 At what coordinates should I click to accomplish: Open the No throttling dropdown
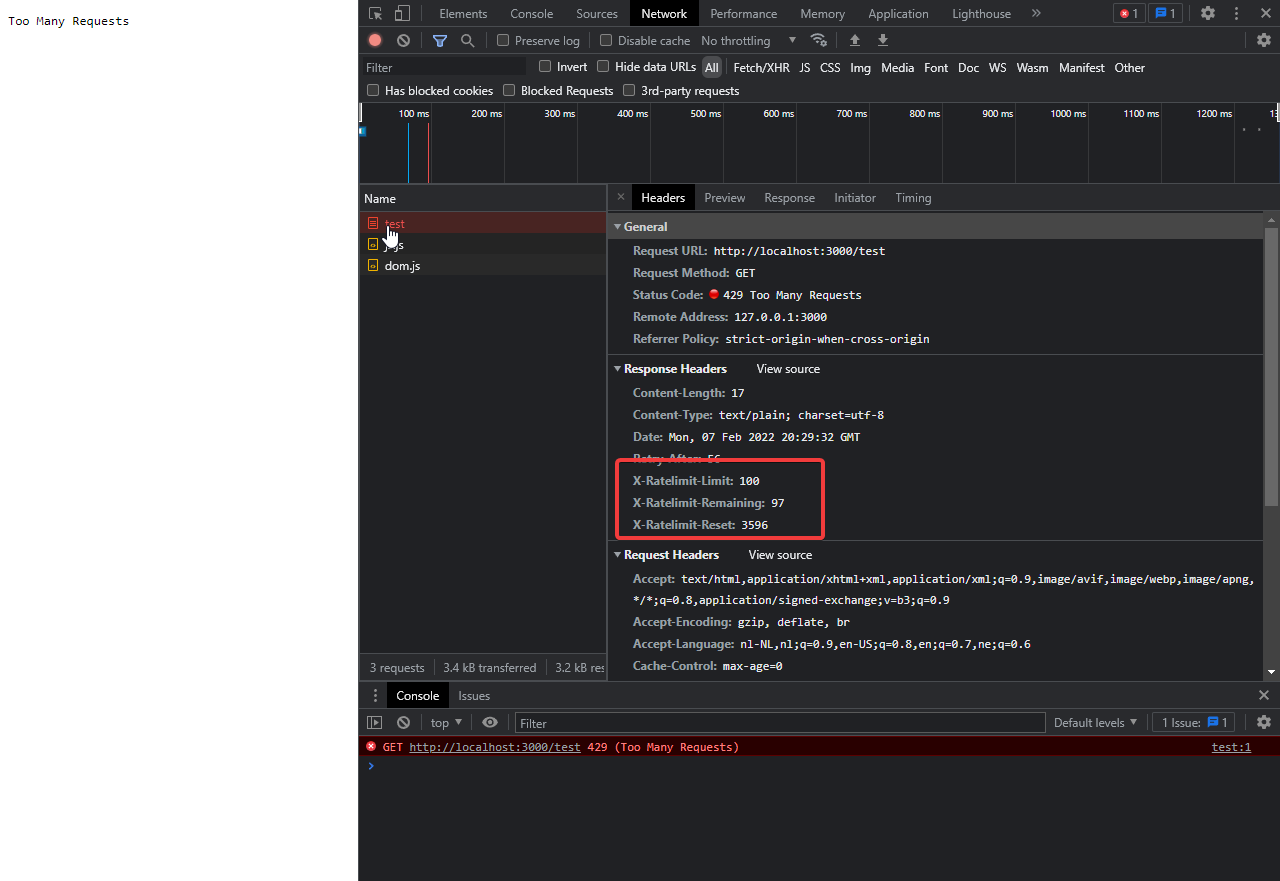pos(749,40)
